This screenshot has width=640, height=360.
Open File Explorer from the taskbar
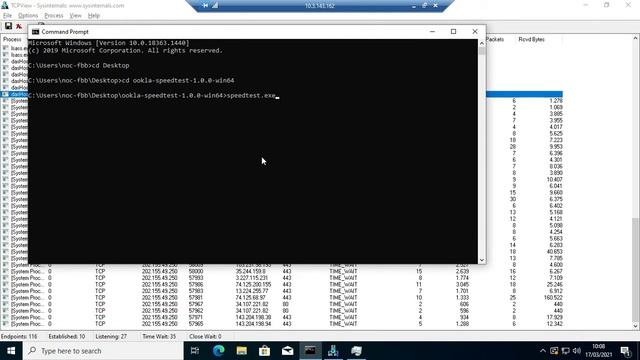click(x=242, y=351)
